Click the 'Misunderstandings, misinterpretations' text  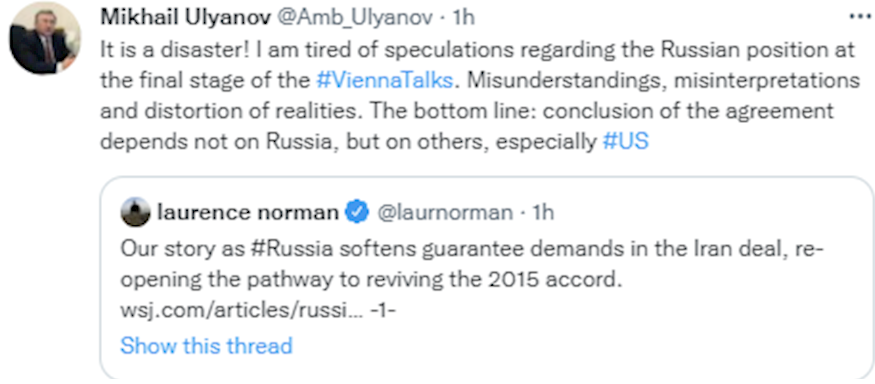click(662, 81)
